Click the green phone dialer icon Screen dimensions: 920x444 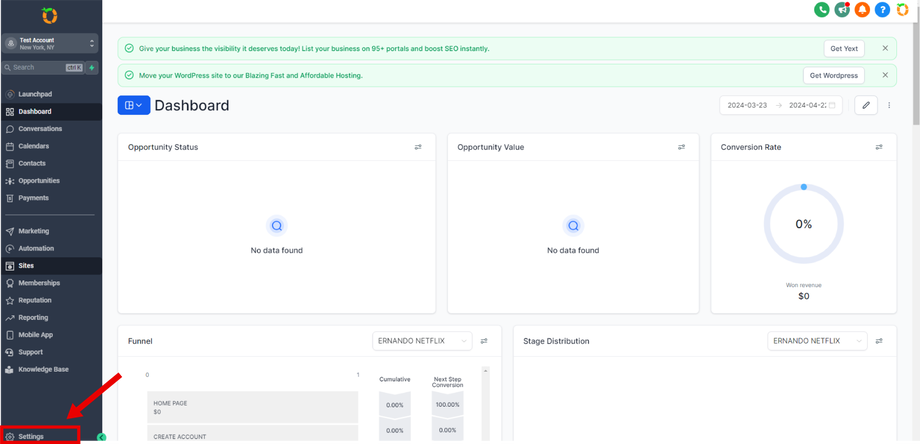(822, 10)
